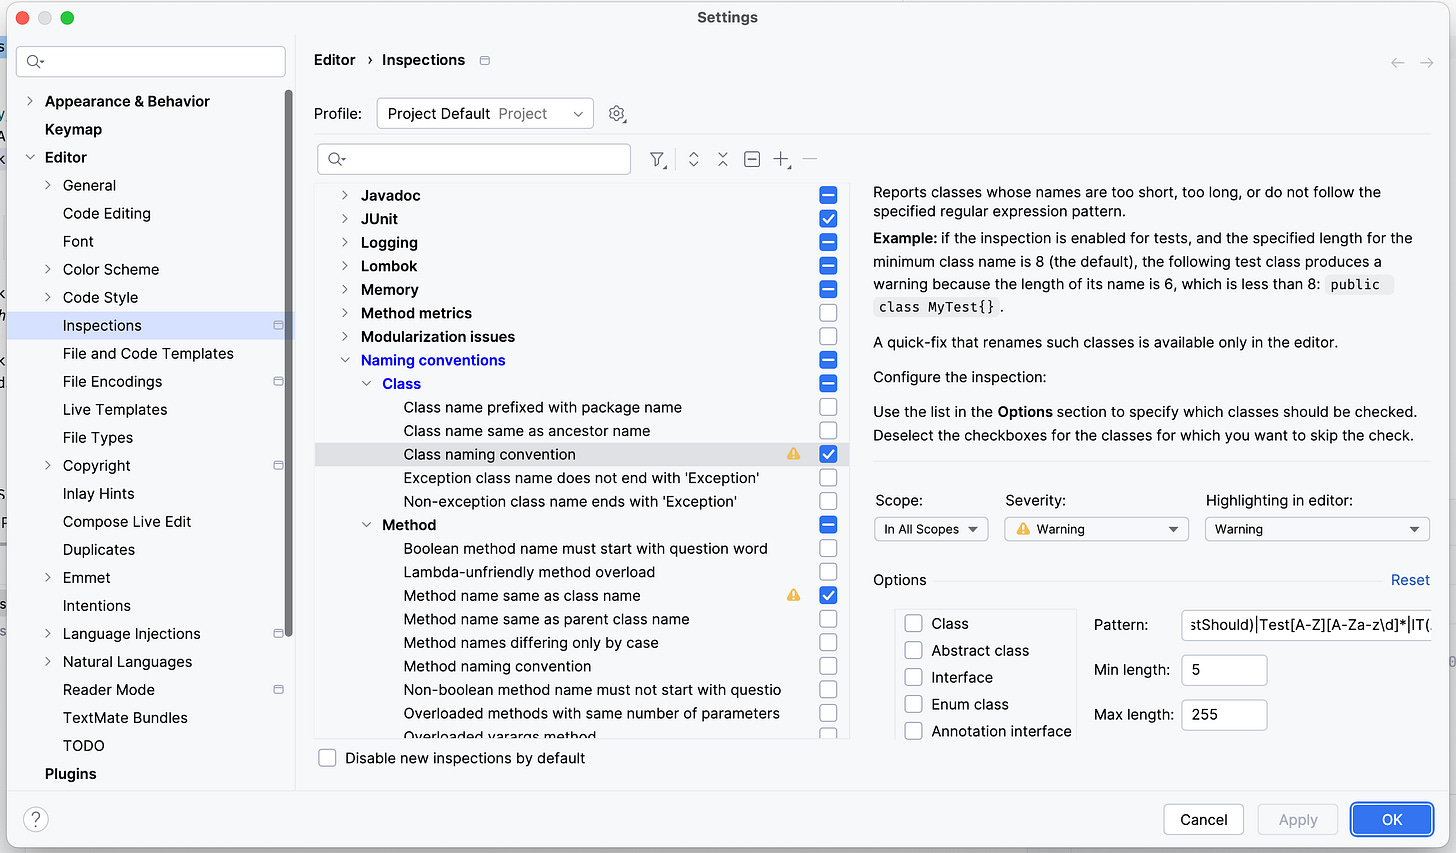Click project icon next to Reader Mode
Image resolution: width=1456 pixels, height=853 pixels.
278,689
